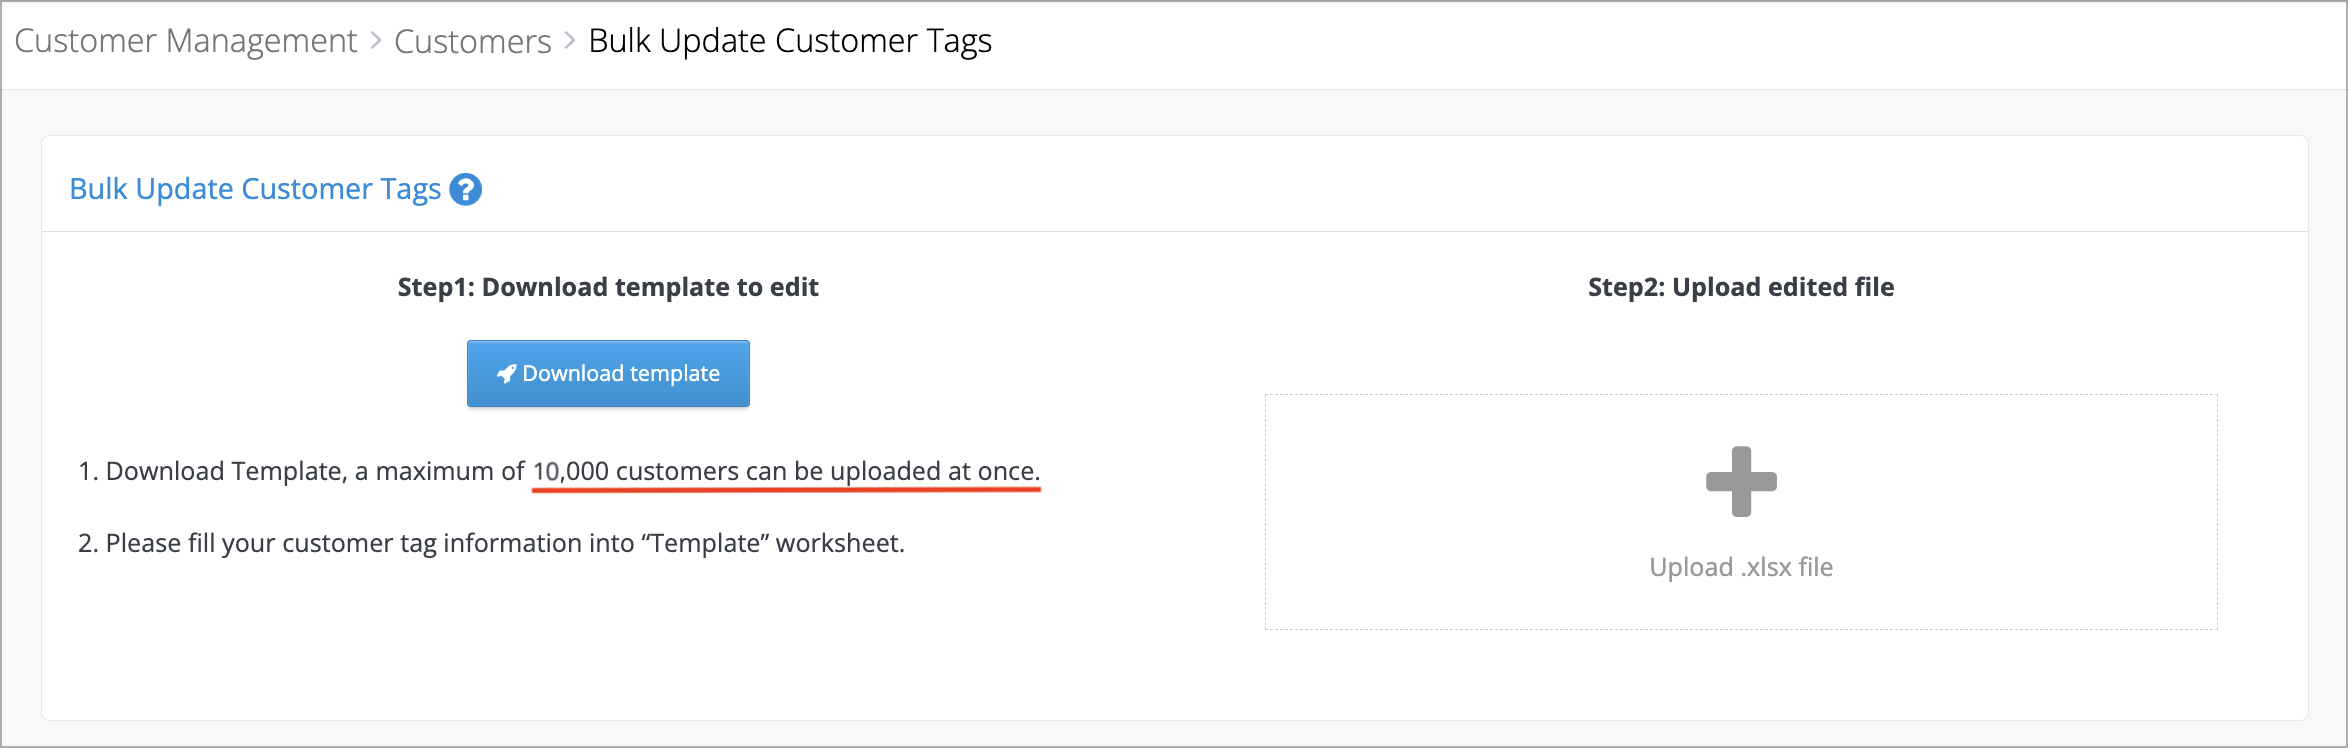
Task: Open Customer Management breadcrumb
Action: point(185,41)
